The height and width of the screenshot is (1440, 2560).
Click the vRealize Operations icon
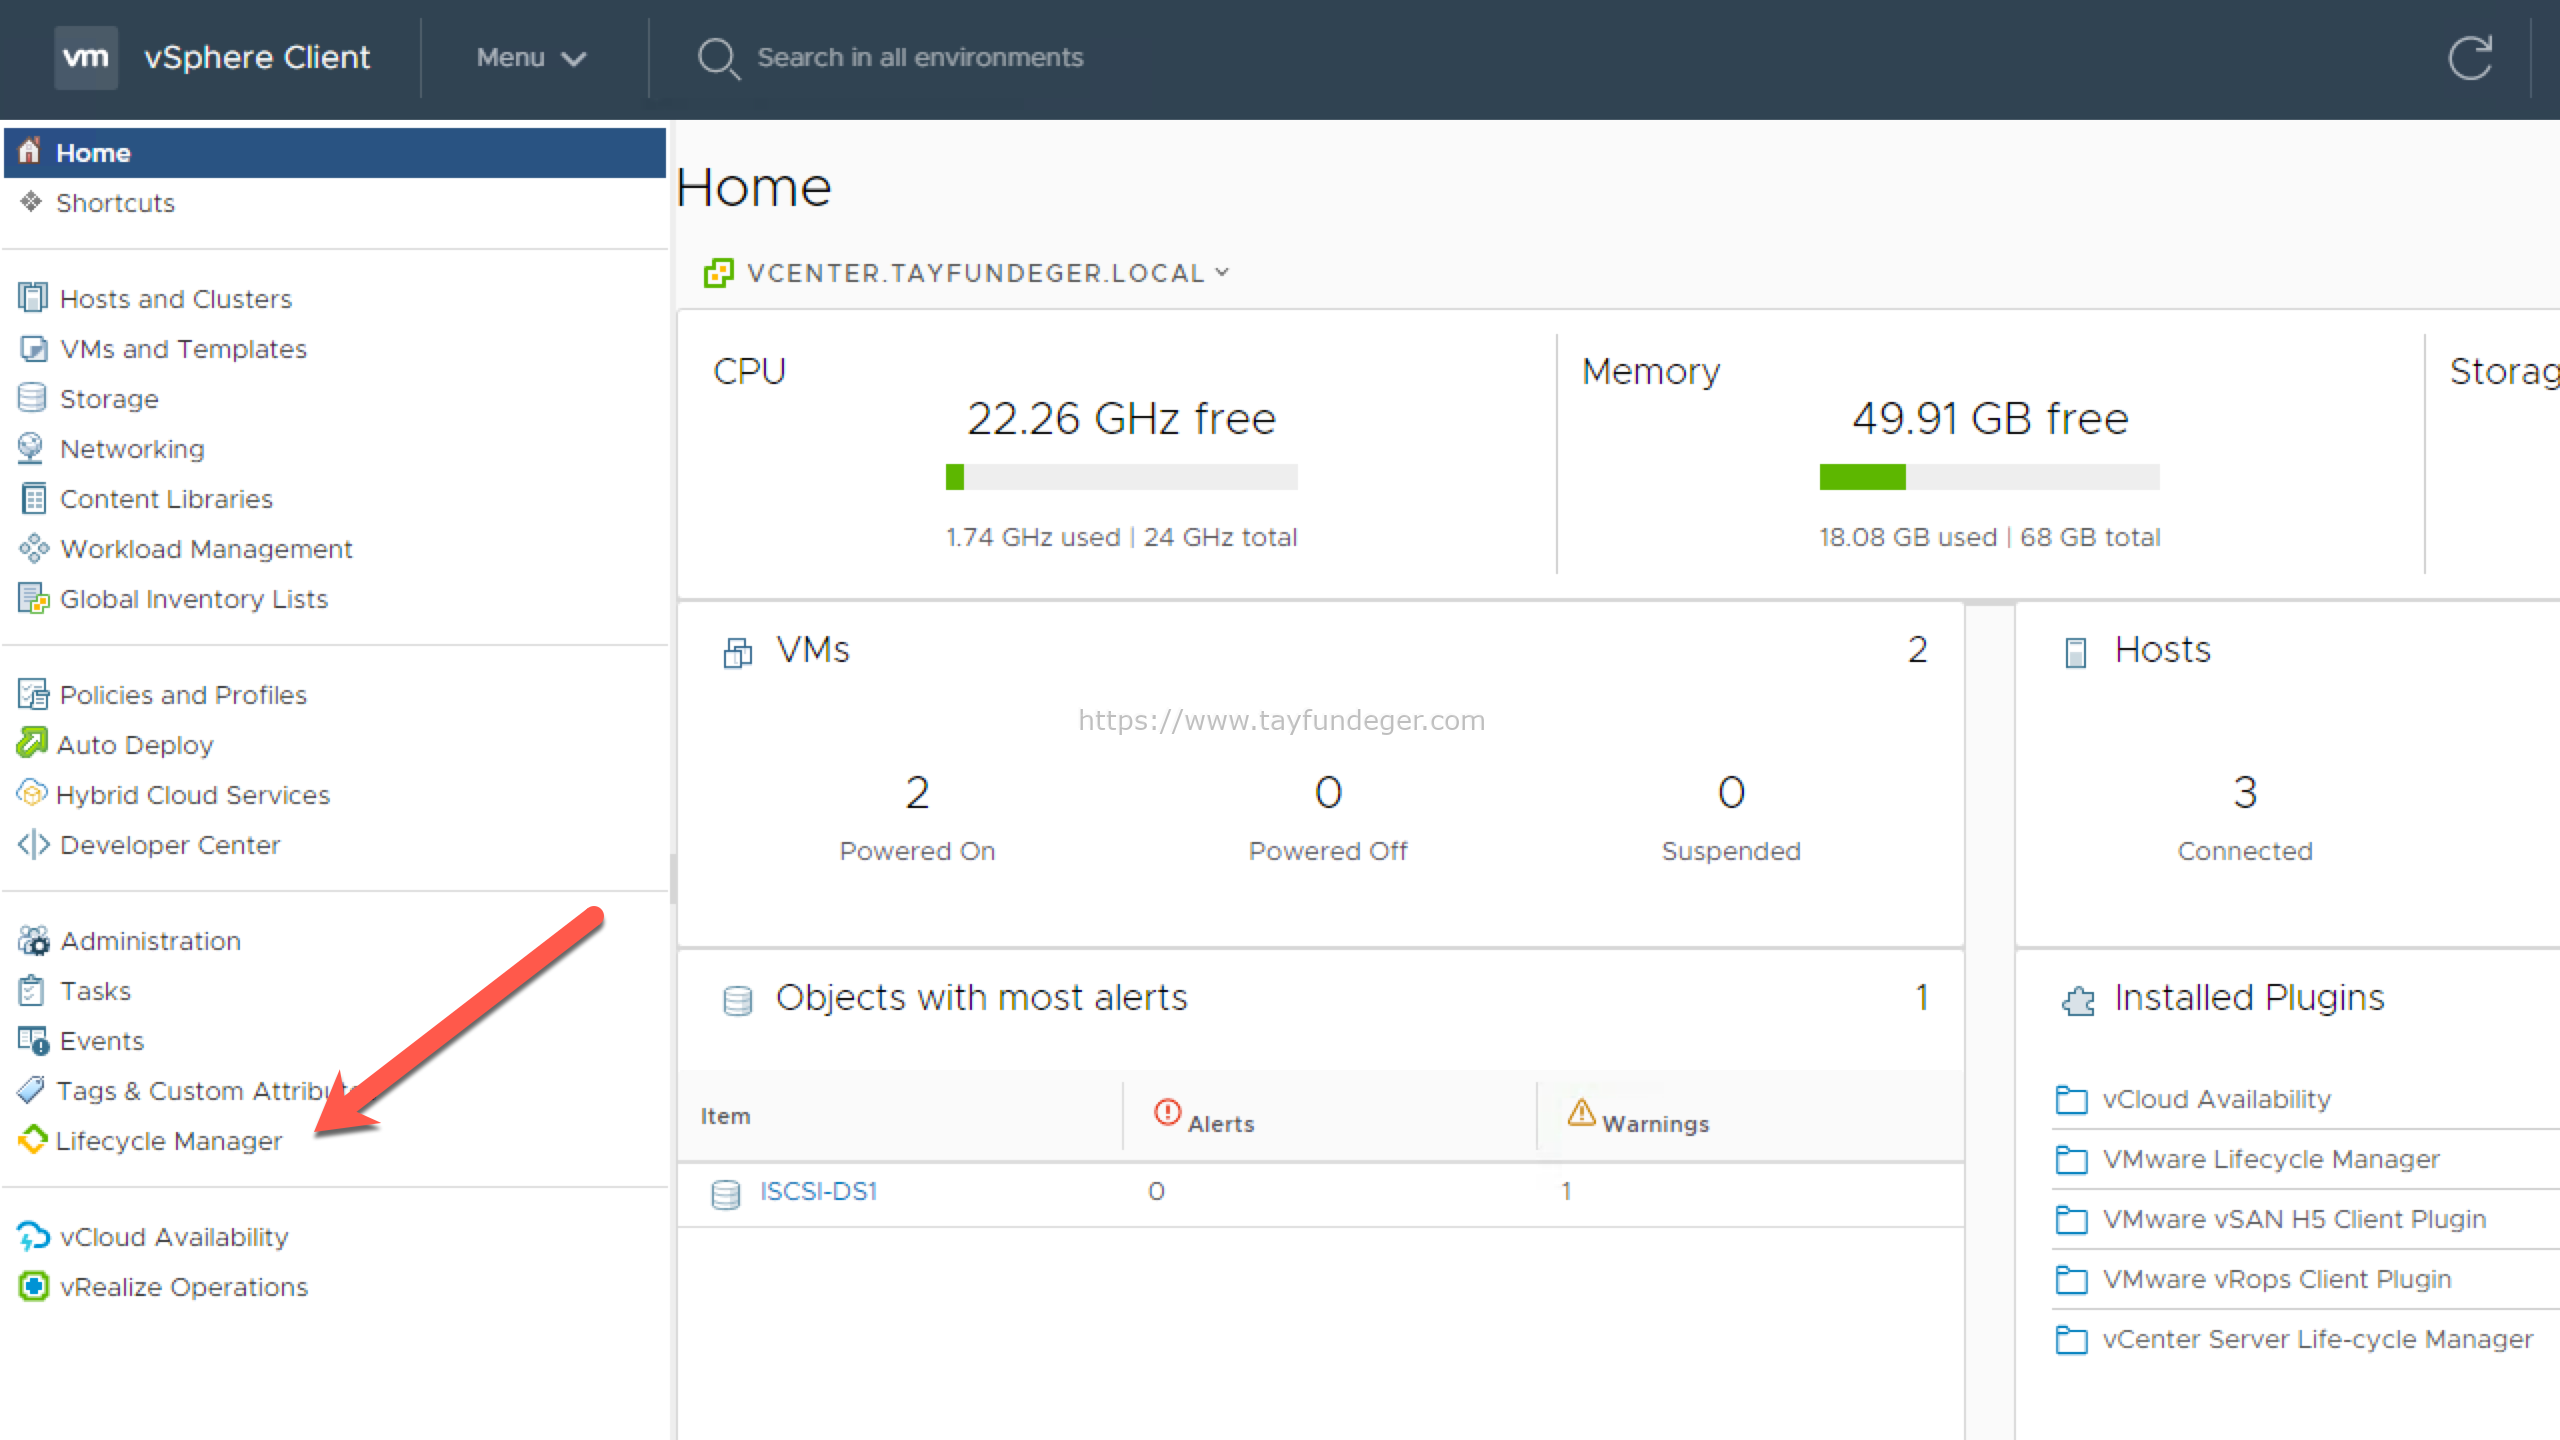click(x=33, y=1286)
